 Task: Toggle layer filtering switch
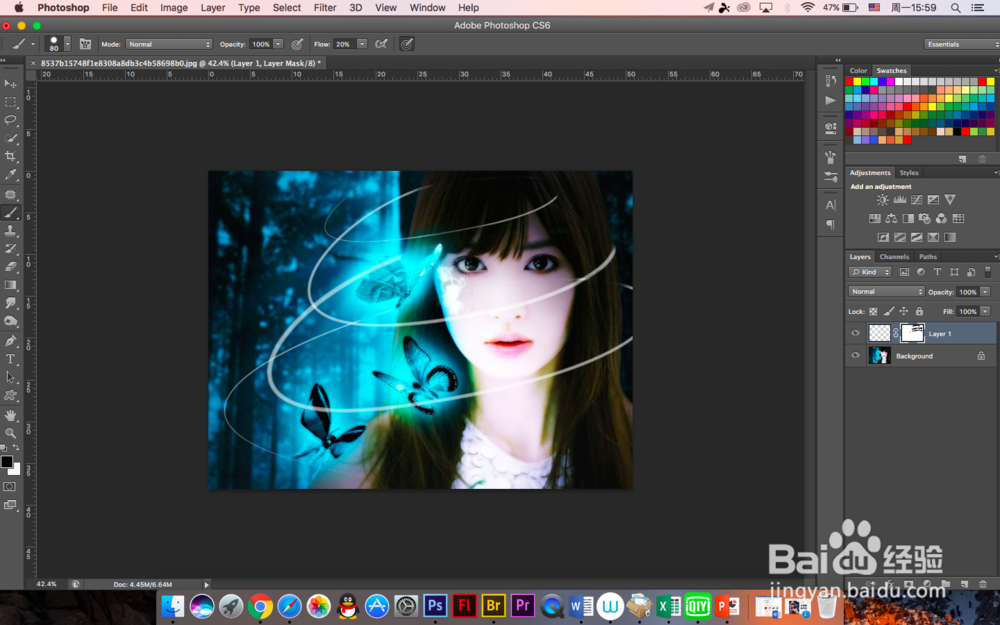point(987,272)
